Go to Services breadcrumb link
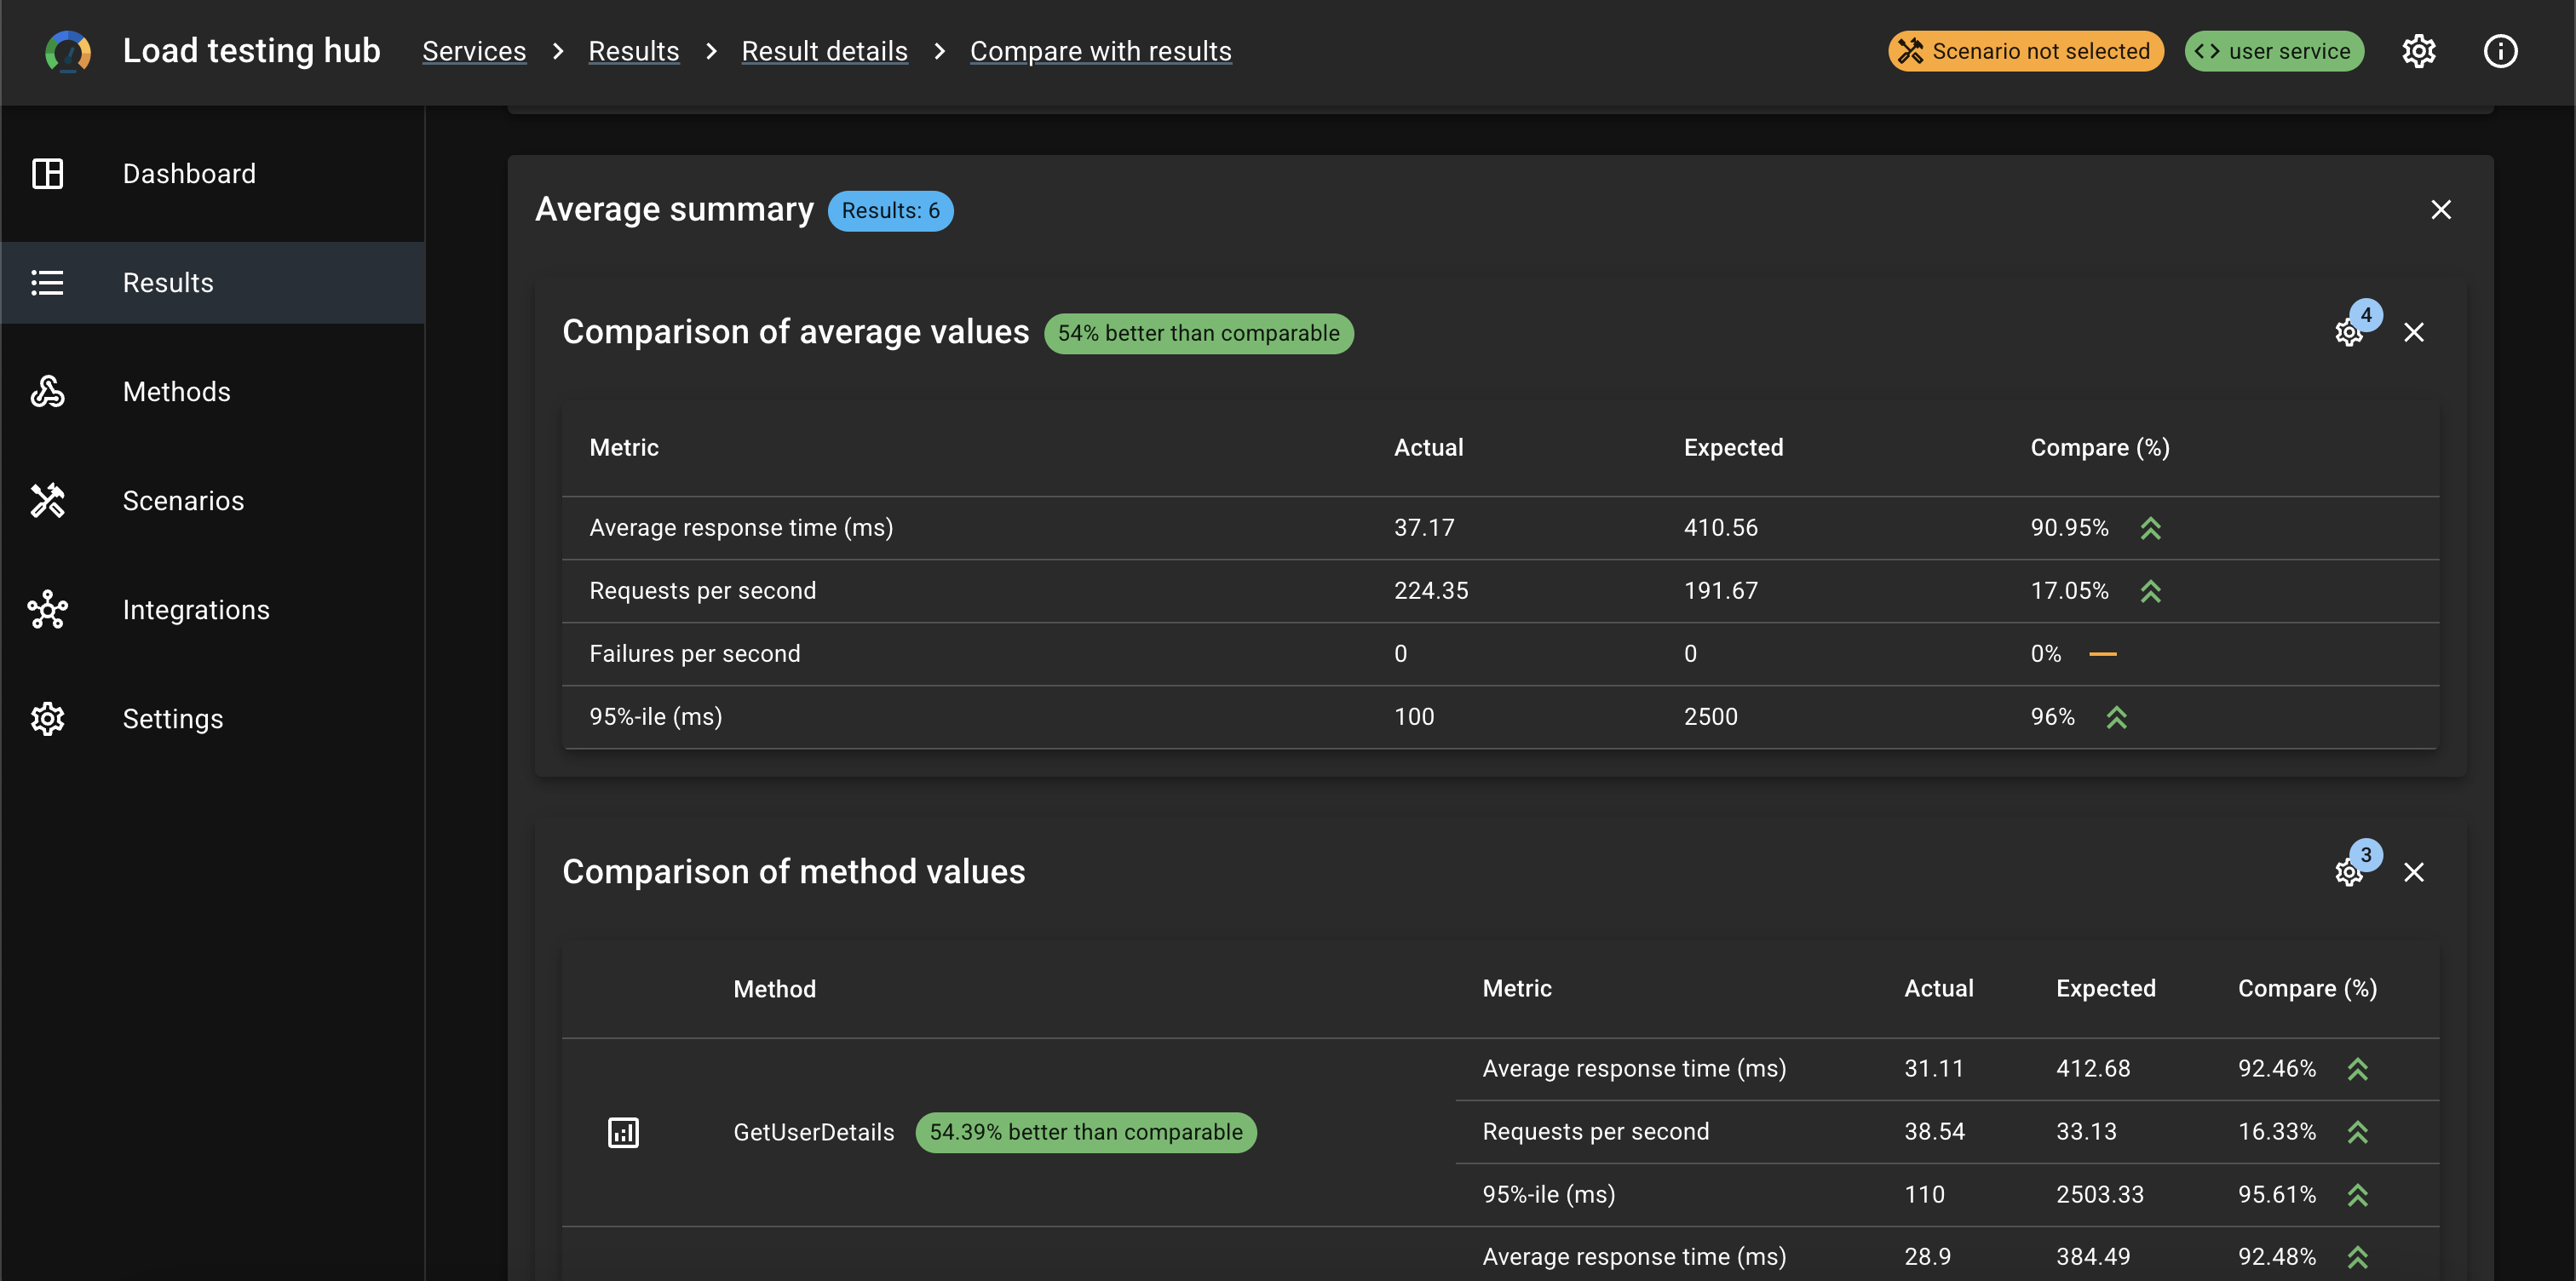Image resolution: width=2576 pixels, height=1281 pixels. (474, 51)
